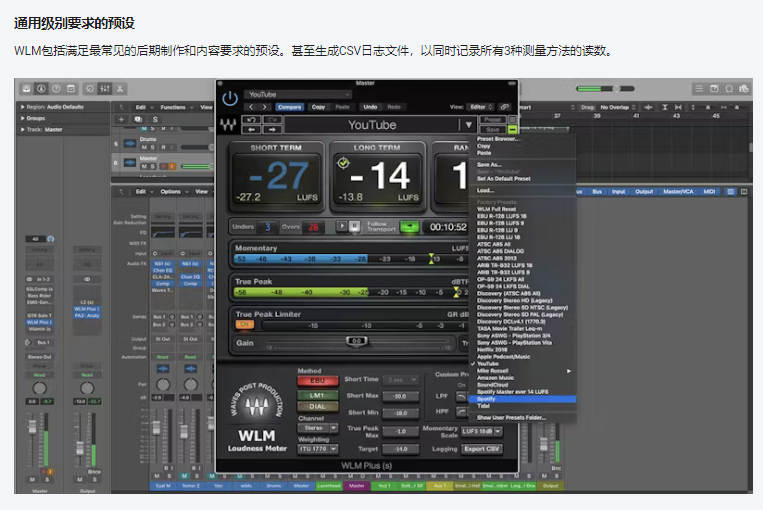Click Copy button in plugin header

318,107
